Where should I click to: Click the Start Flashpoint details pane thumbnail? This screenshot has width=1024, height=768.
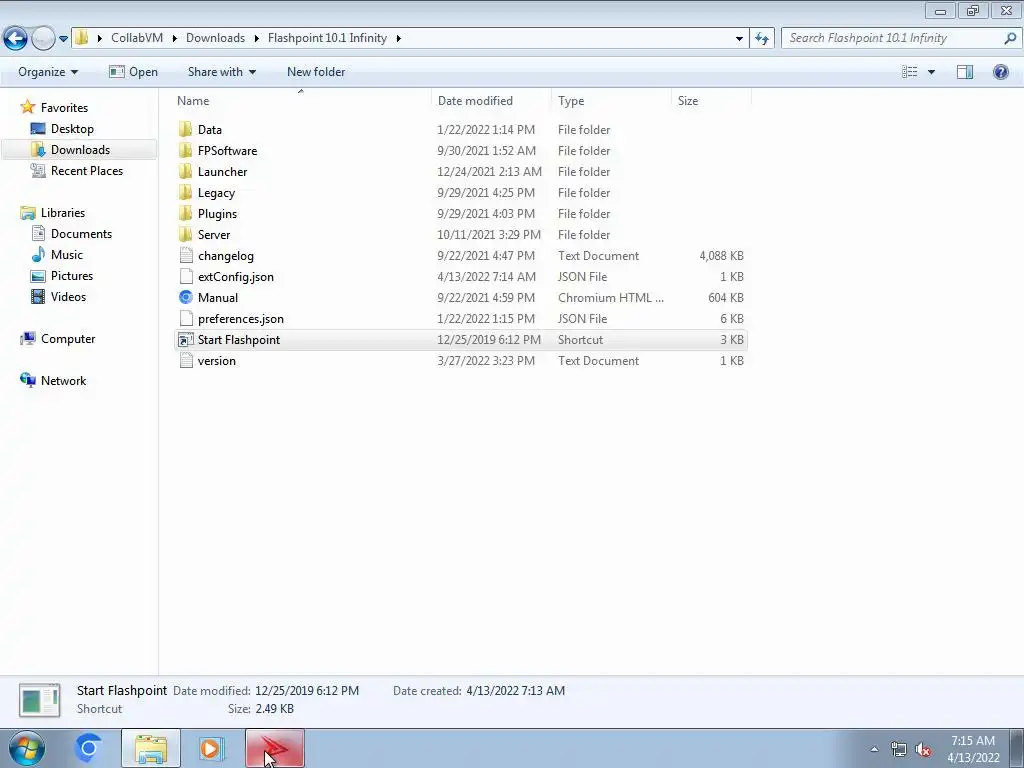[39, 700]
